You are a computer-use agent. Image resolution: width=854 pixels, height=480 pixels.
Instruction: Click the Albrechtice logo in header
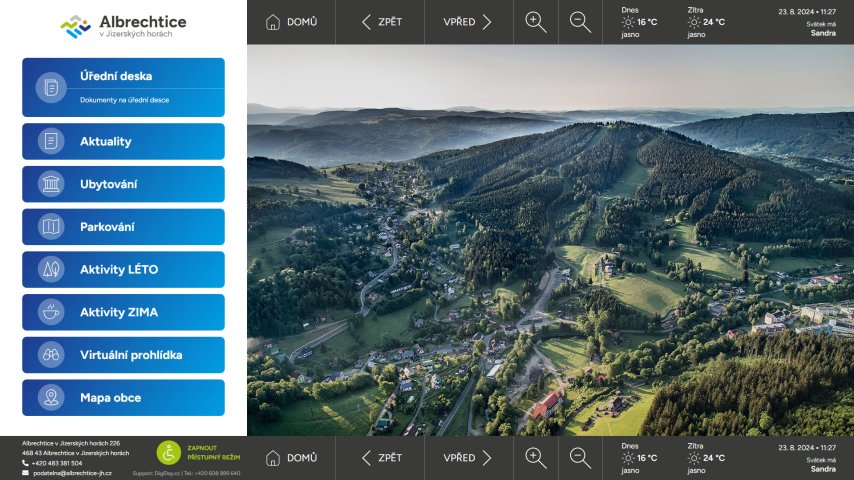[x=123, y=26]
